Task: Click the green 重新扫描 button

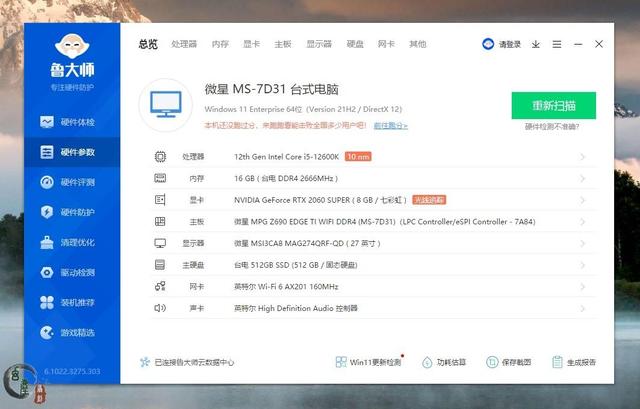Action: 554,106
